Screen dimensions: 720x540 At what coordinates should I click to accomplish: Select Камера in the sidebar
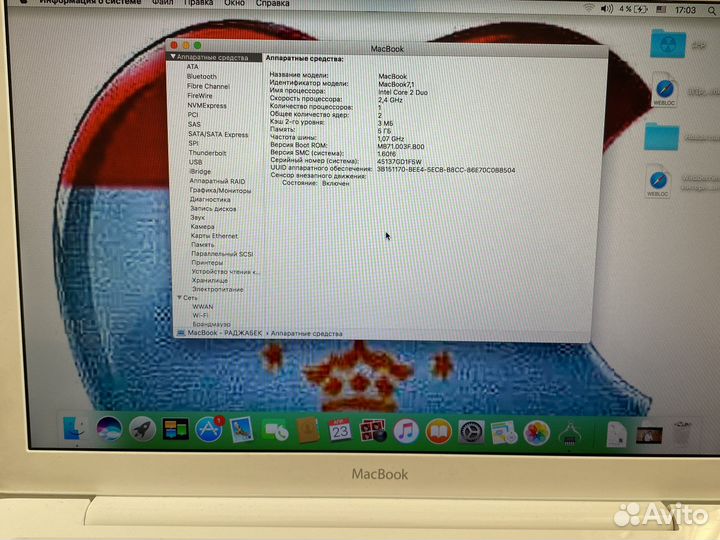(202, 226)
